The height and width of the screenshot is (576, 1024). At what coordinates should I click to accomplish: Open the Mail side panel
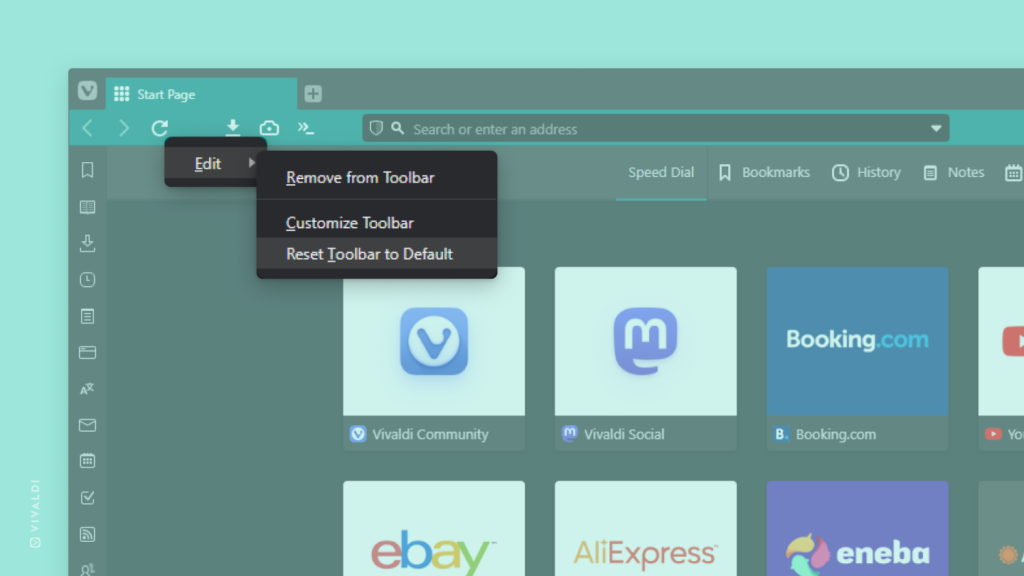tap(88, 425)
